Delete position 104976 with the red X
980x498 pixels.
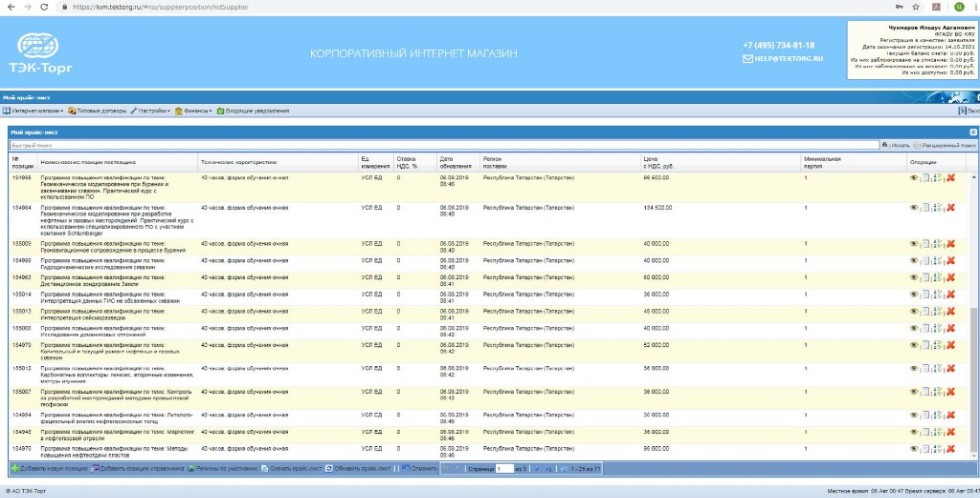[951, 450]
